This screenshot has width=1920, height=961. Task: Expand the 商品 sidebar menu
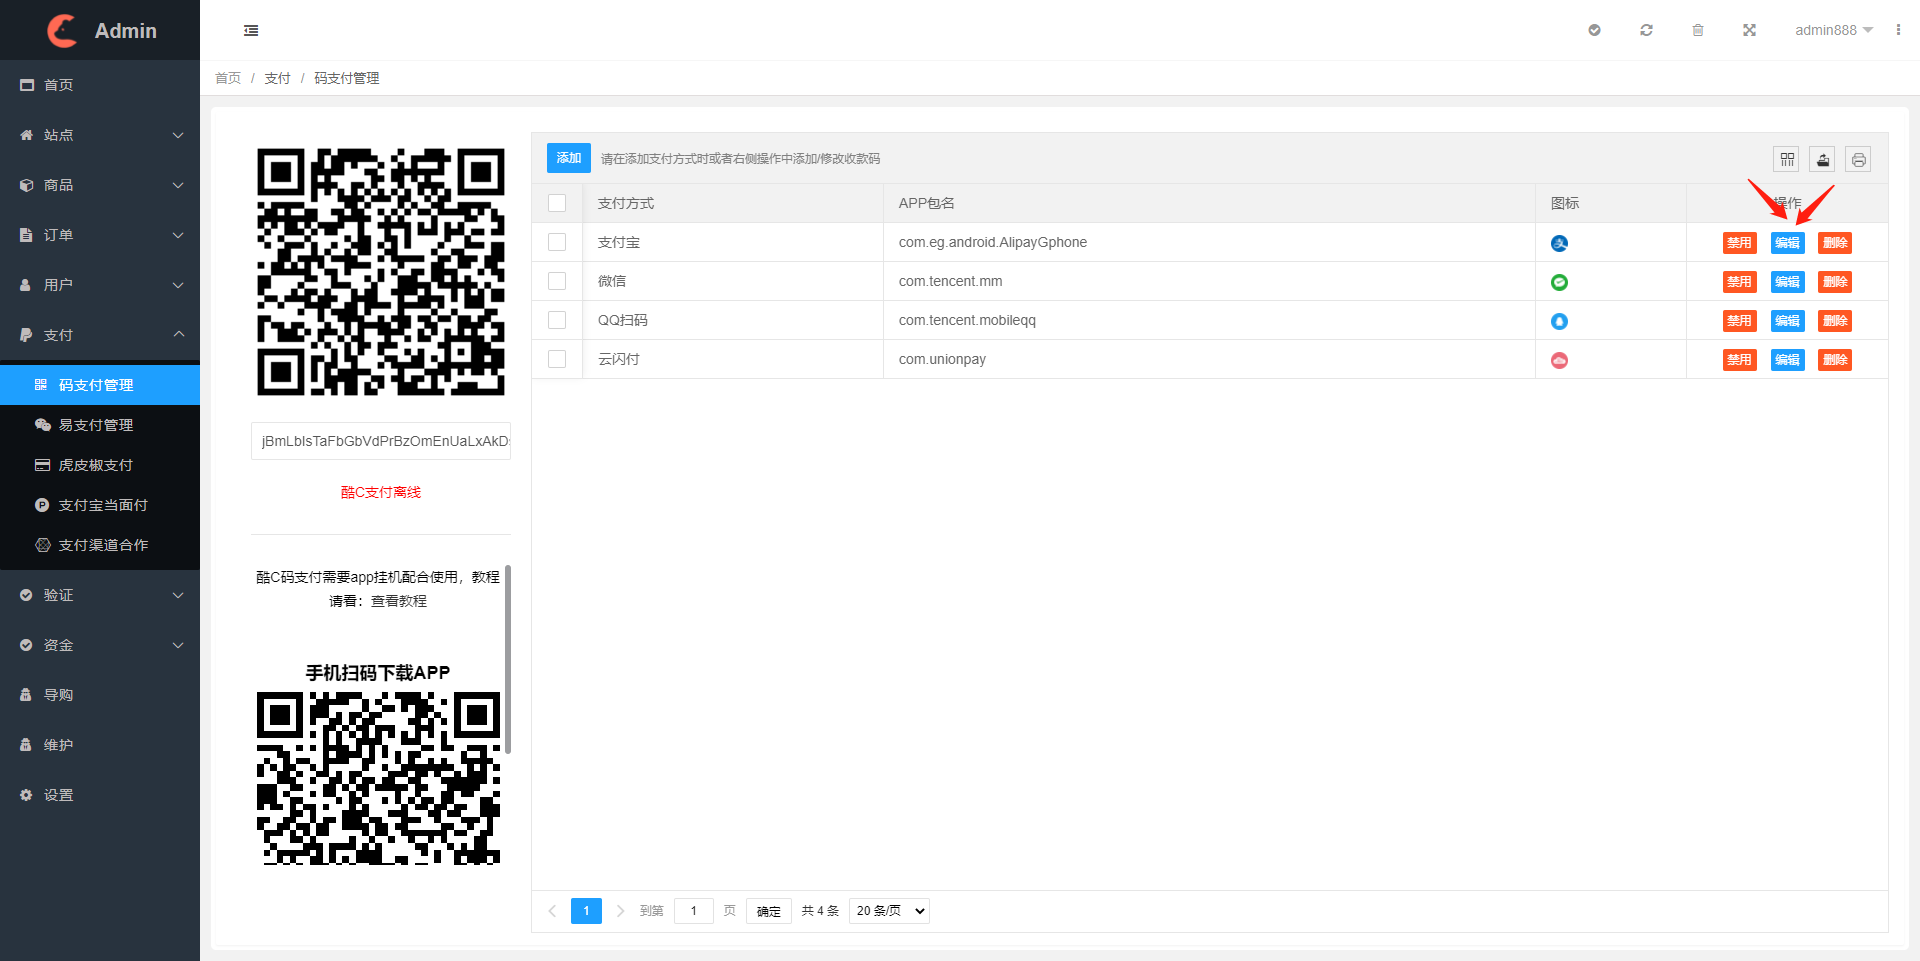pyautogui.click(x=100, y=185)
